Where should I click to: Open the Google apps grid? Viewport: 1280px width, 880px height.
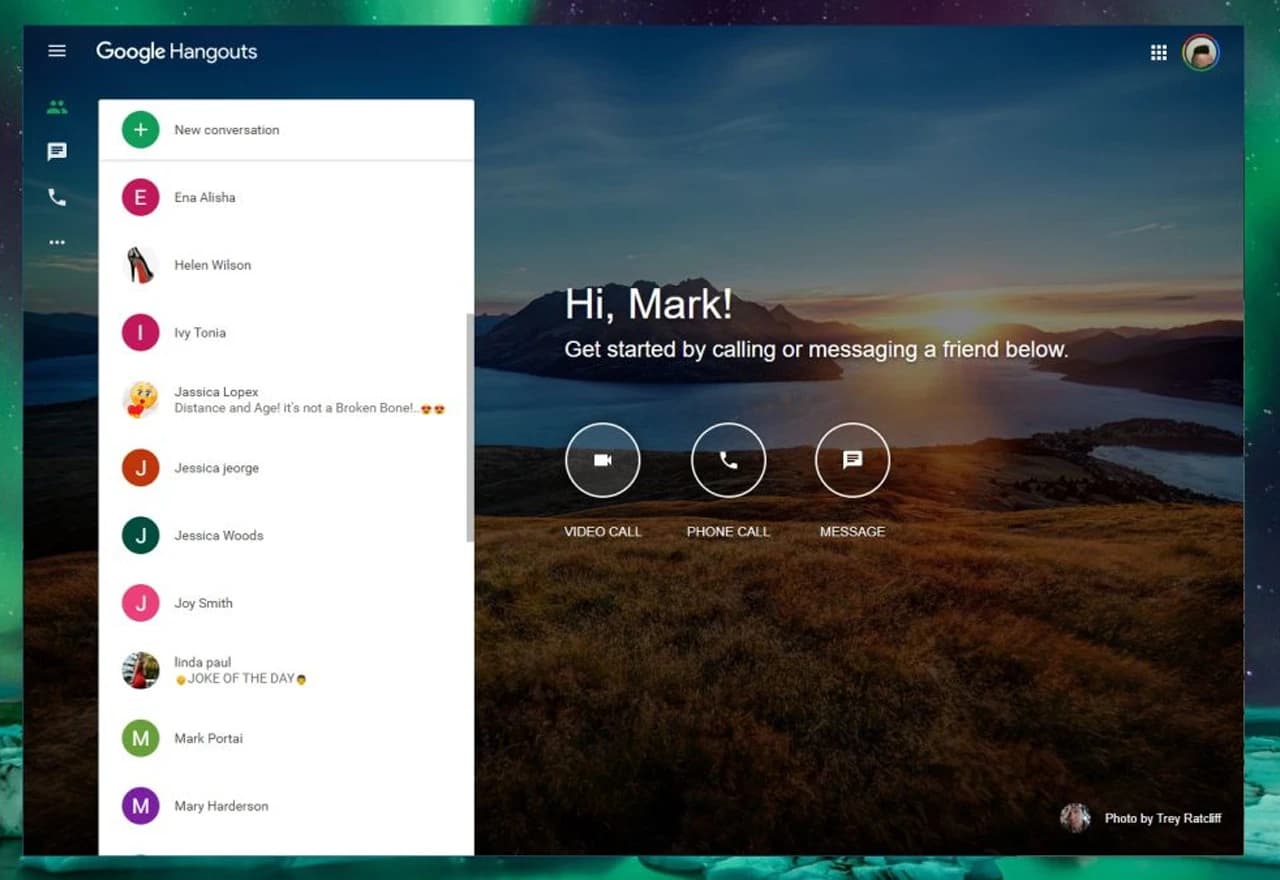coord(1158,52)
